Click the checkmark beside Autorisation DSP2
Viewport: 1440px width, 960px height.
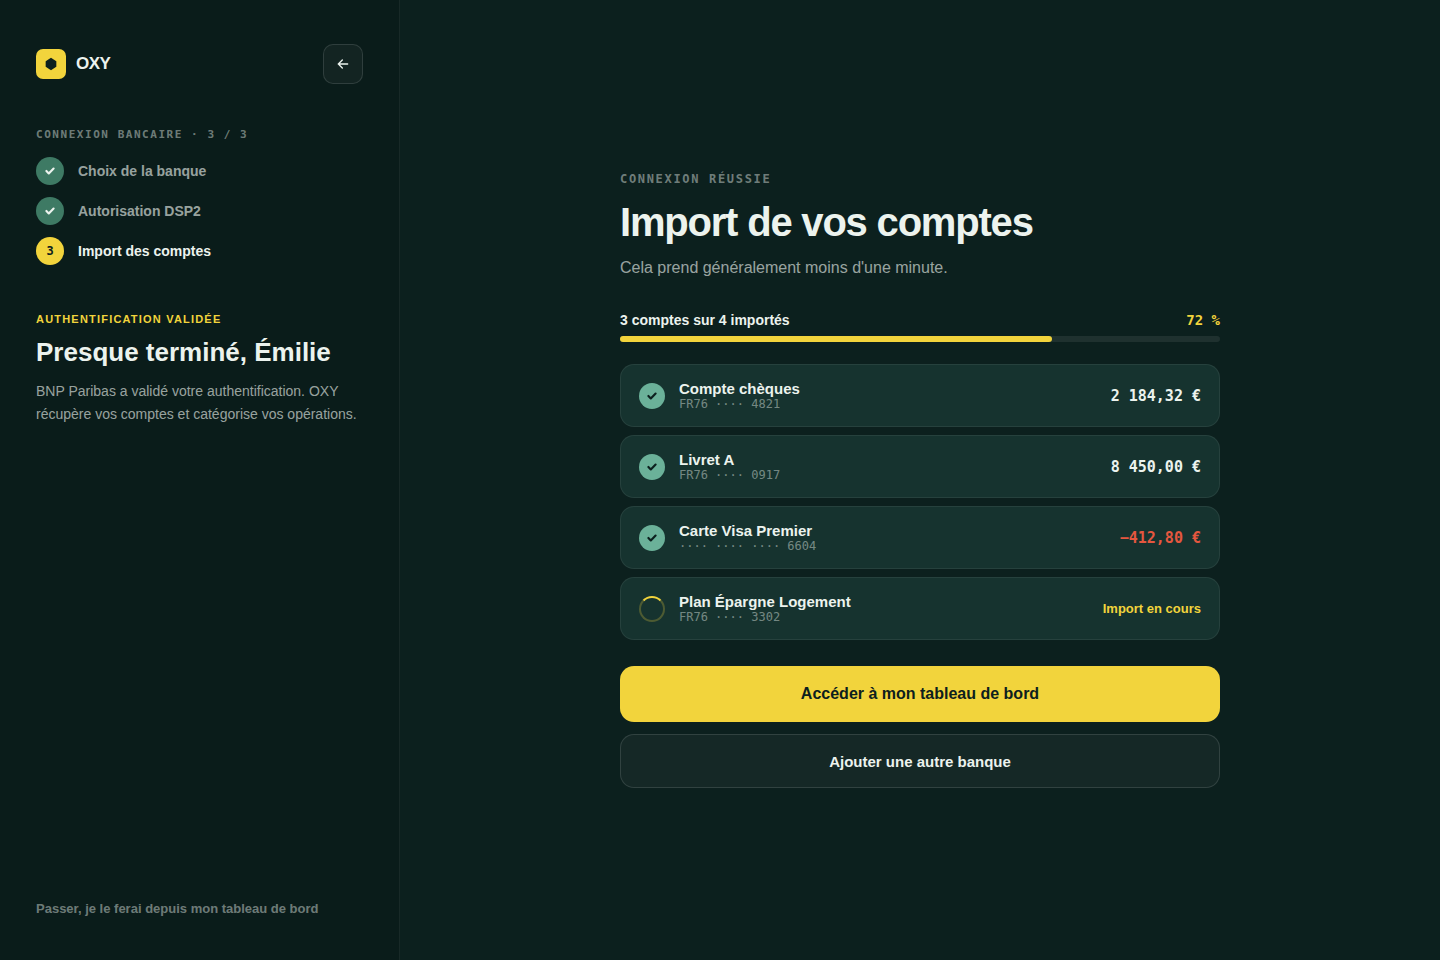pos(50,211)
